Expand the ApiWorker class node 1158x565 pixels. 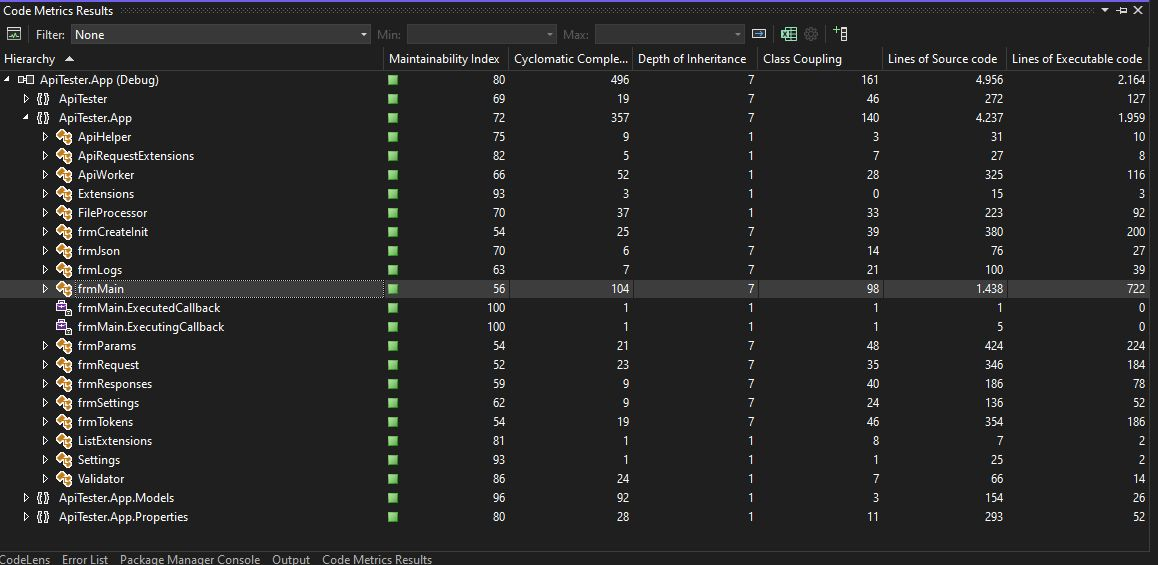[x=45, y=175]
